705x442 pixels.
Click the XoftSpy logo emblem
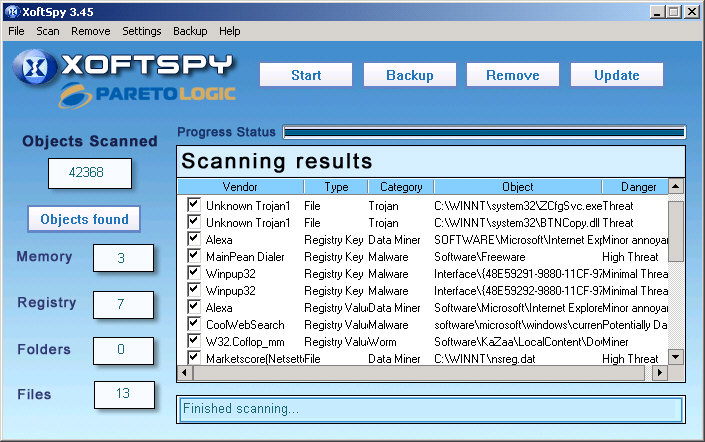click(34, 67)
